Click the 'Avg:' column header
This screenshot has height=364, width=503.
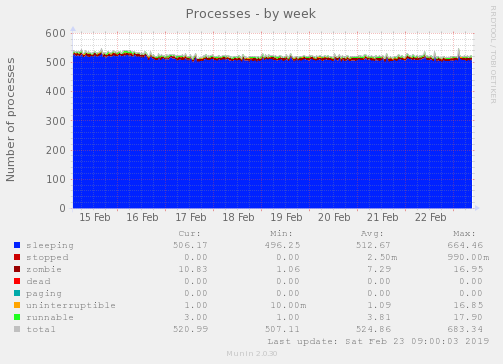point(372,233)
